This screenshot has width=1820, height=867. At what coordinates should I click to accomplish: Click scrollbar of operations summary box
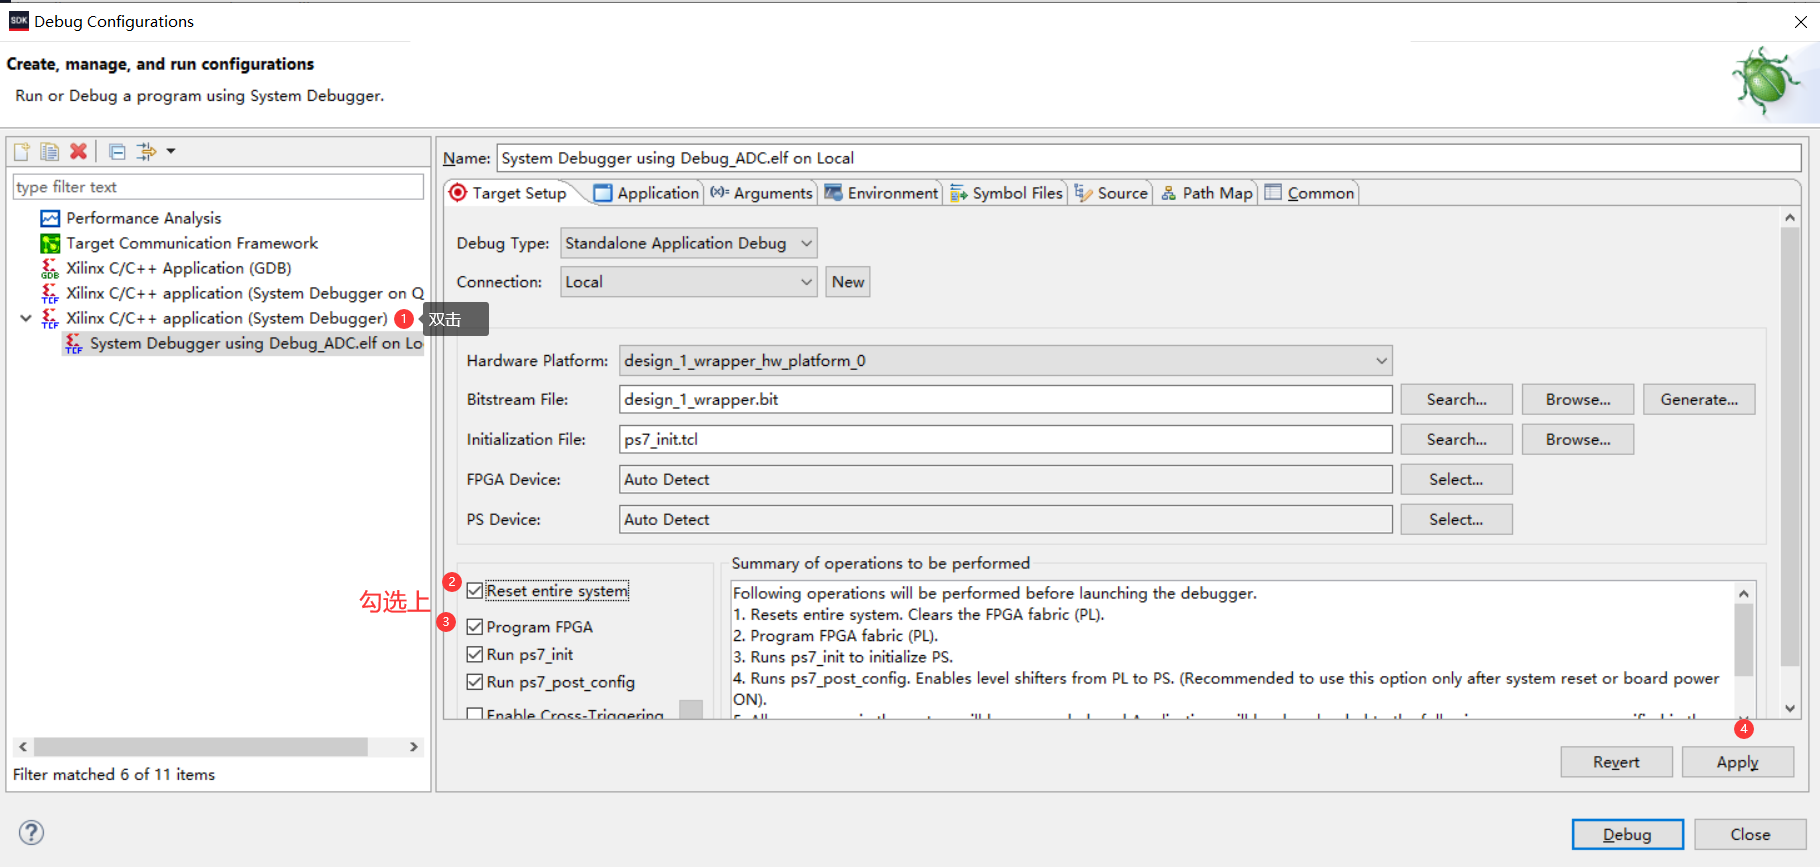(x=1744, y=640)
